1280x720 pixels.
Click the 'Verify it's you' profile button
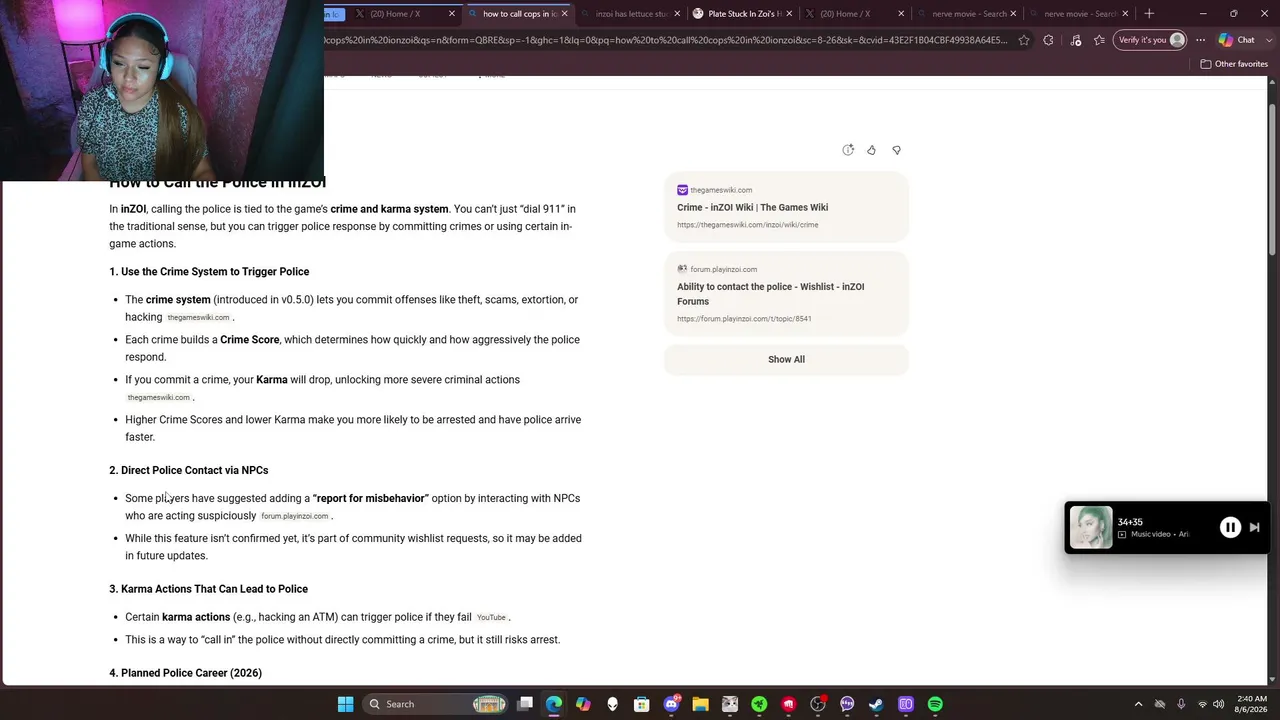point(1151,40)
